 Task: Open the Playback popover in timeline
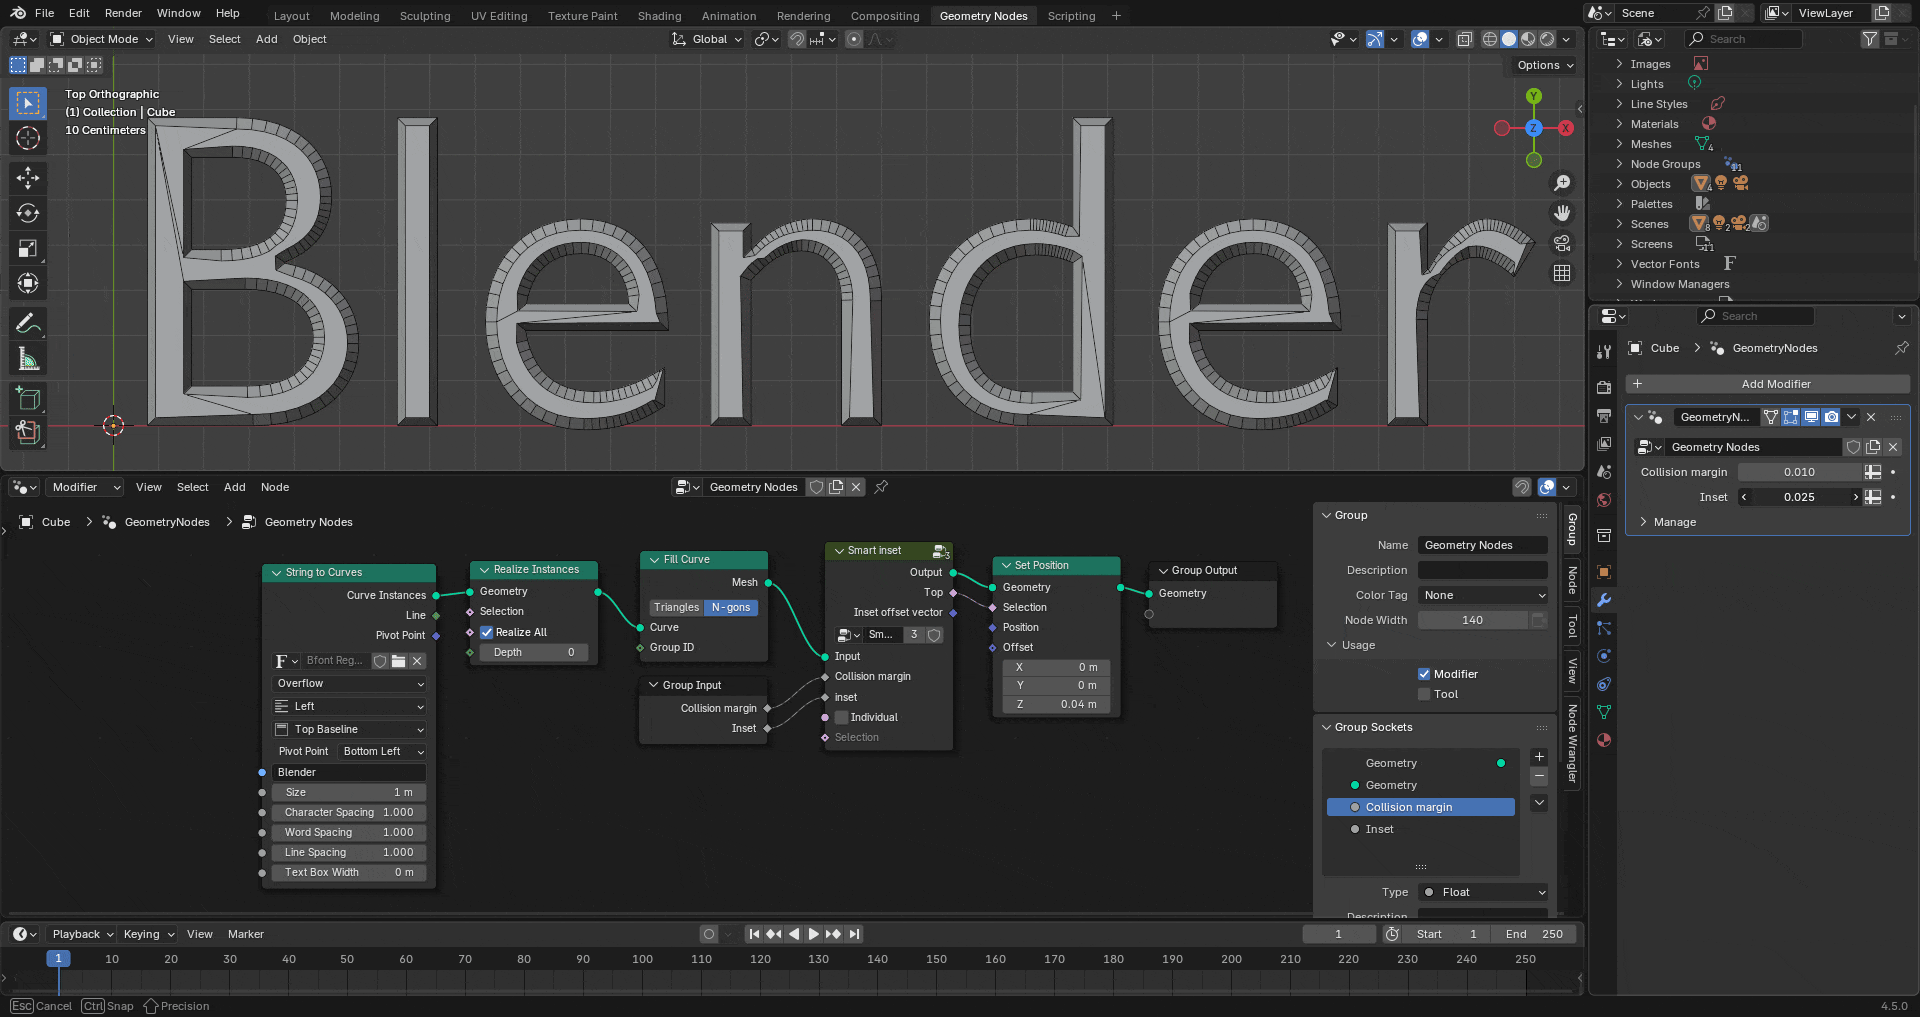(x=82, y=934)
